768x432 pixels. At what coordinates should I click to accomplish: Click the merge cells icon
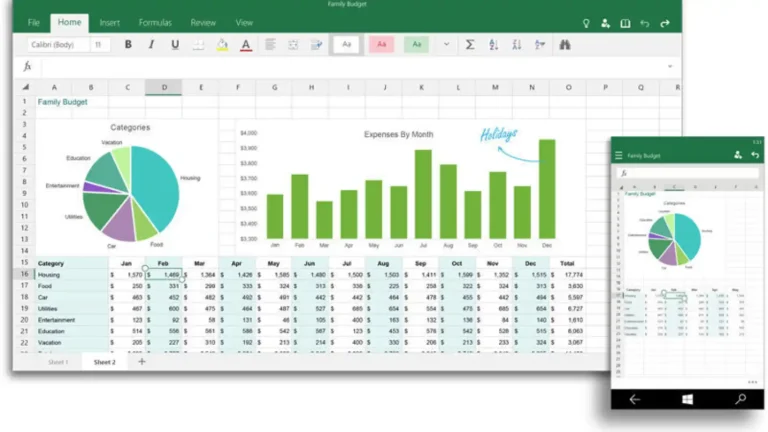pos(293,45)
